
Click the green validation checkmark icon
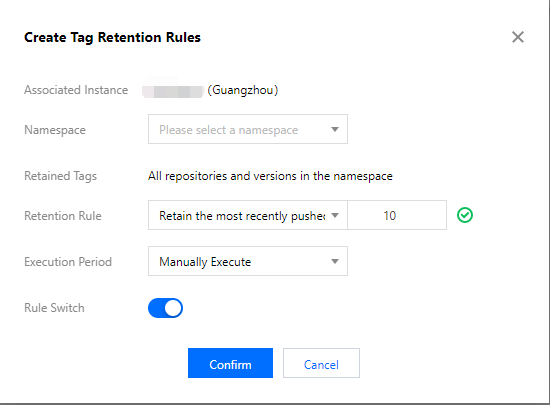(x=465, y=215)
